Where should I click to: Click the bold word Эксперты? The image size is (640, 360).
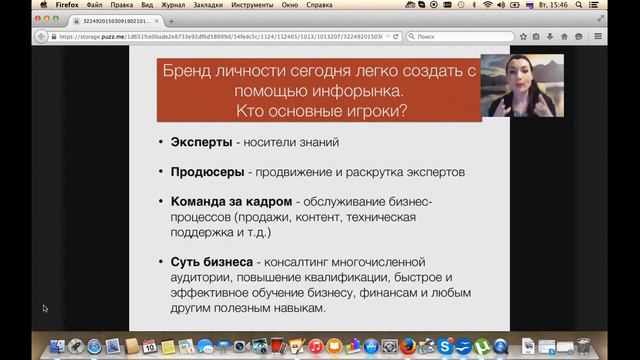tap(201, 142)
